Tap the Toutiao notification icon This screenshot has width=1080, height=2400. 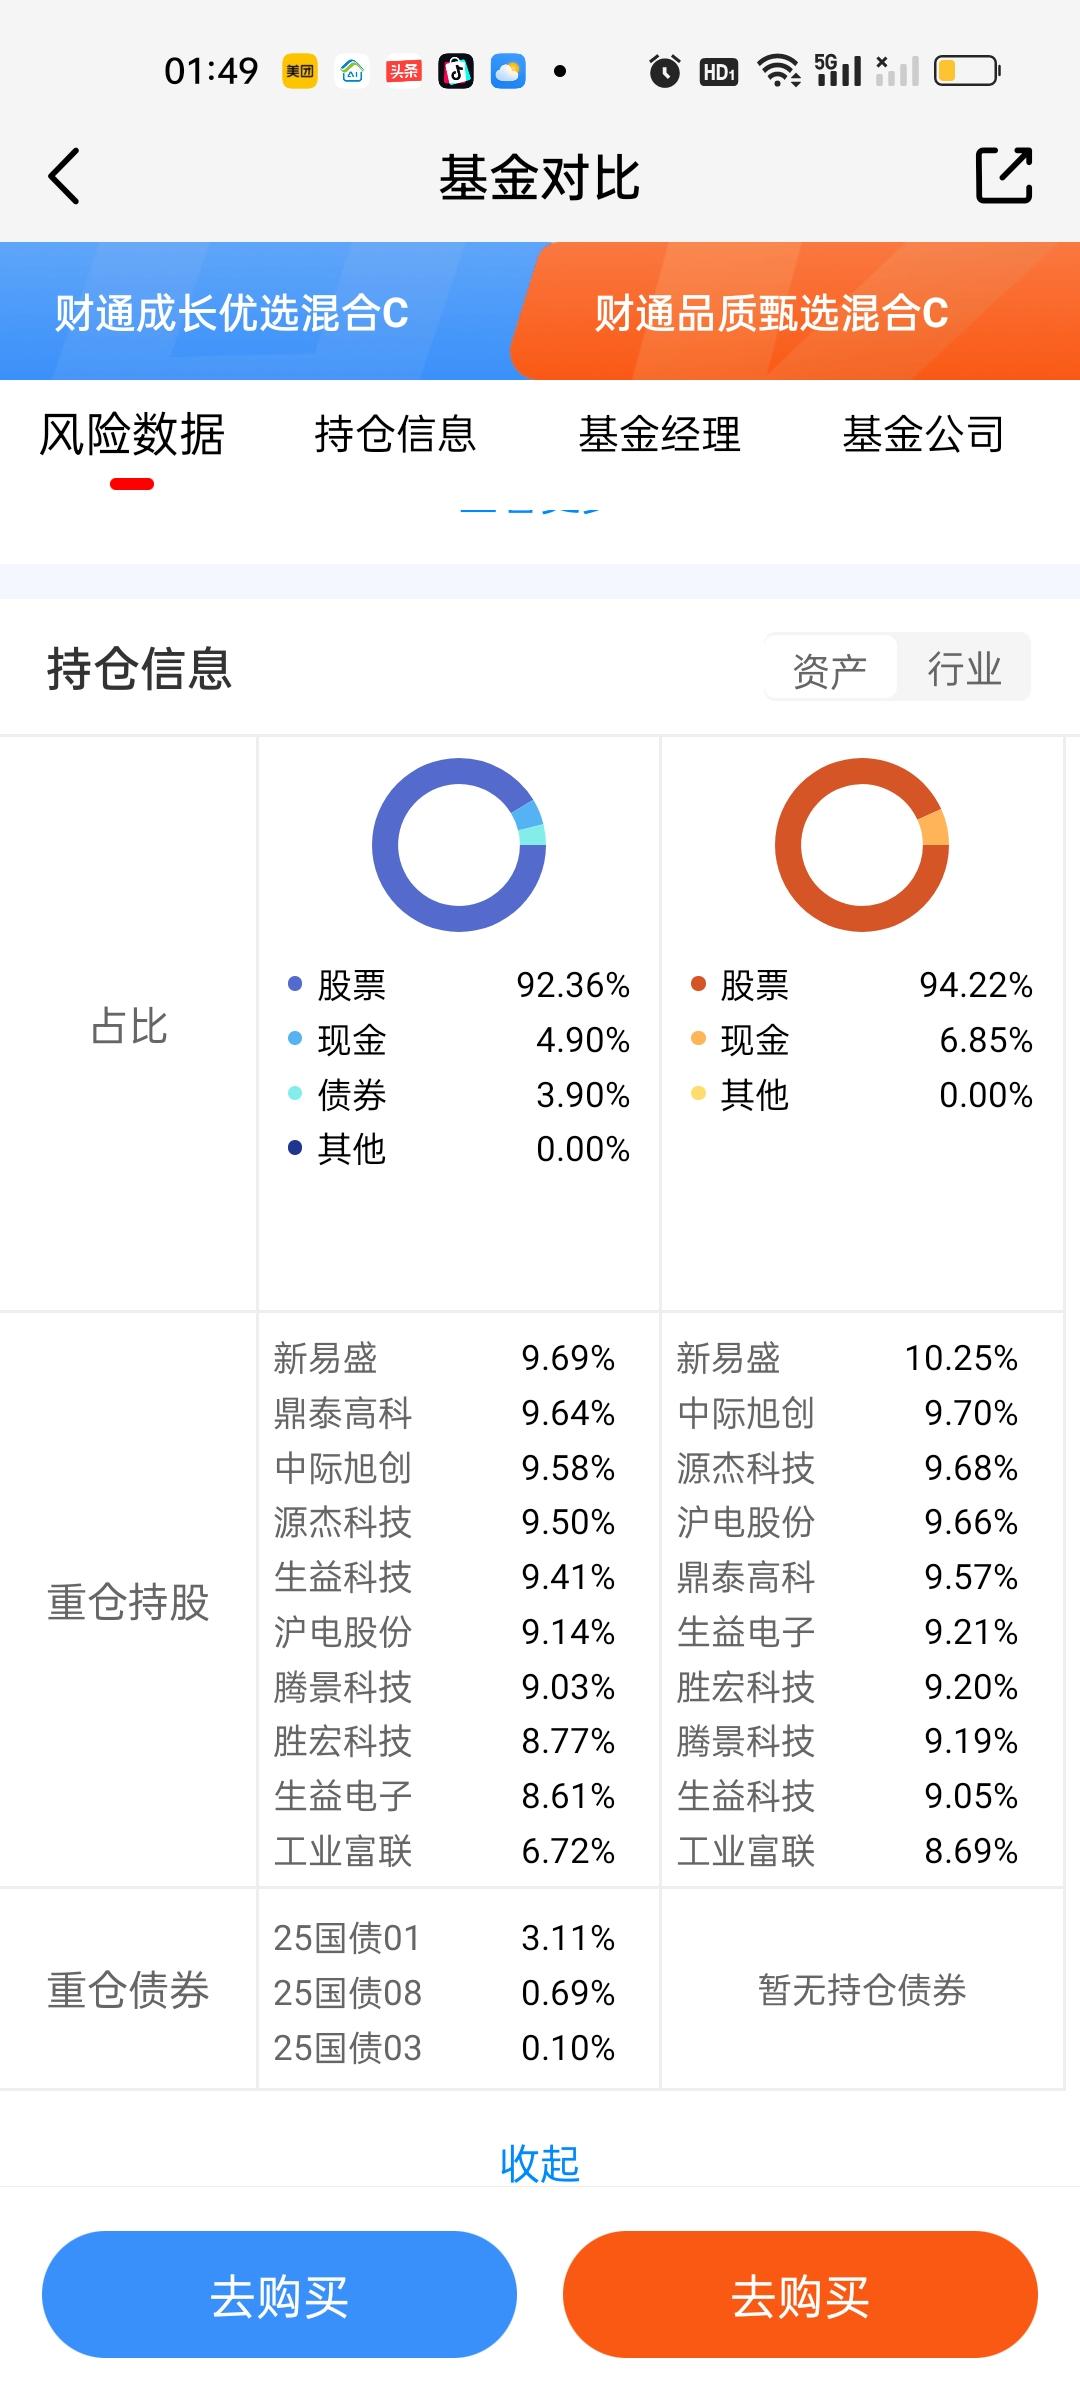404,71
